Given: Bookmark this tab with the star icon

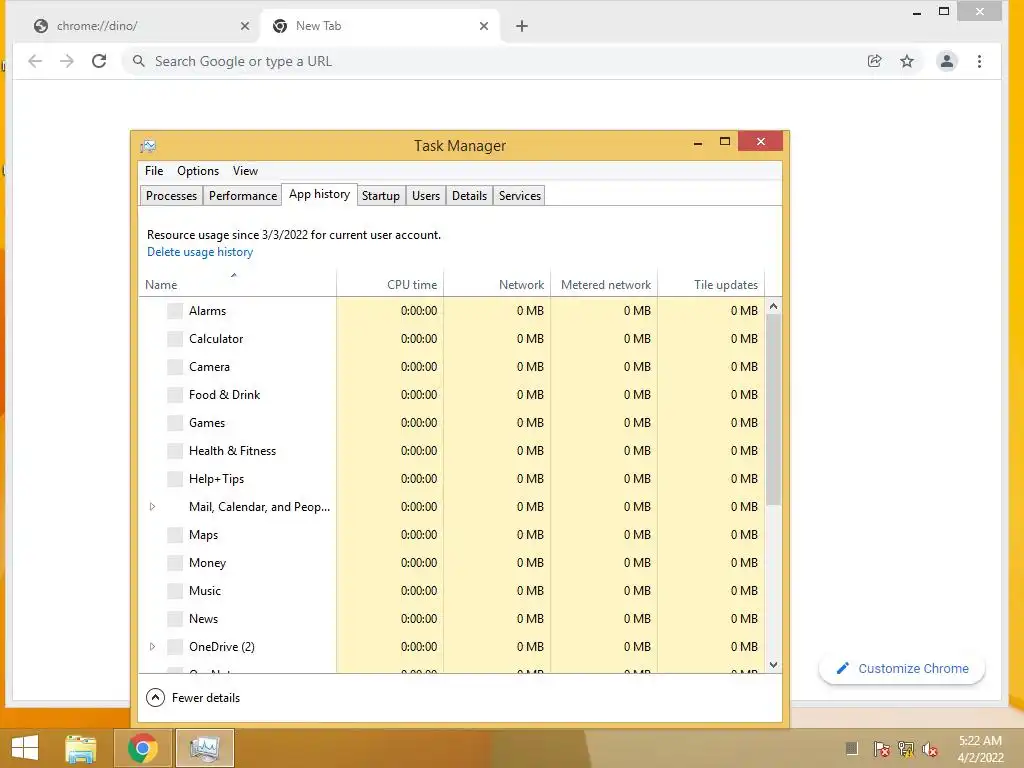Looking at the screenshot, I should coord(907,61).
